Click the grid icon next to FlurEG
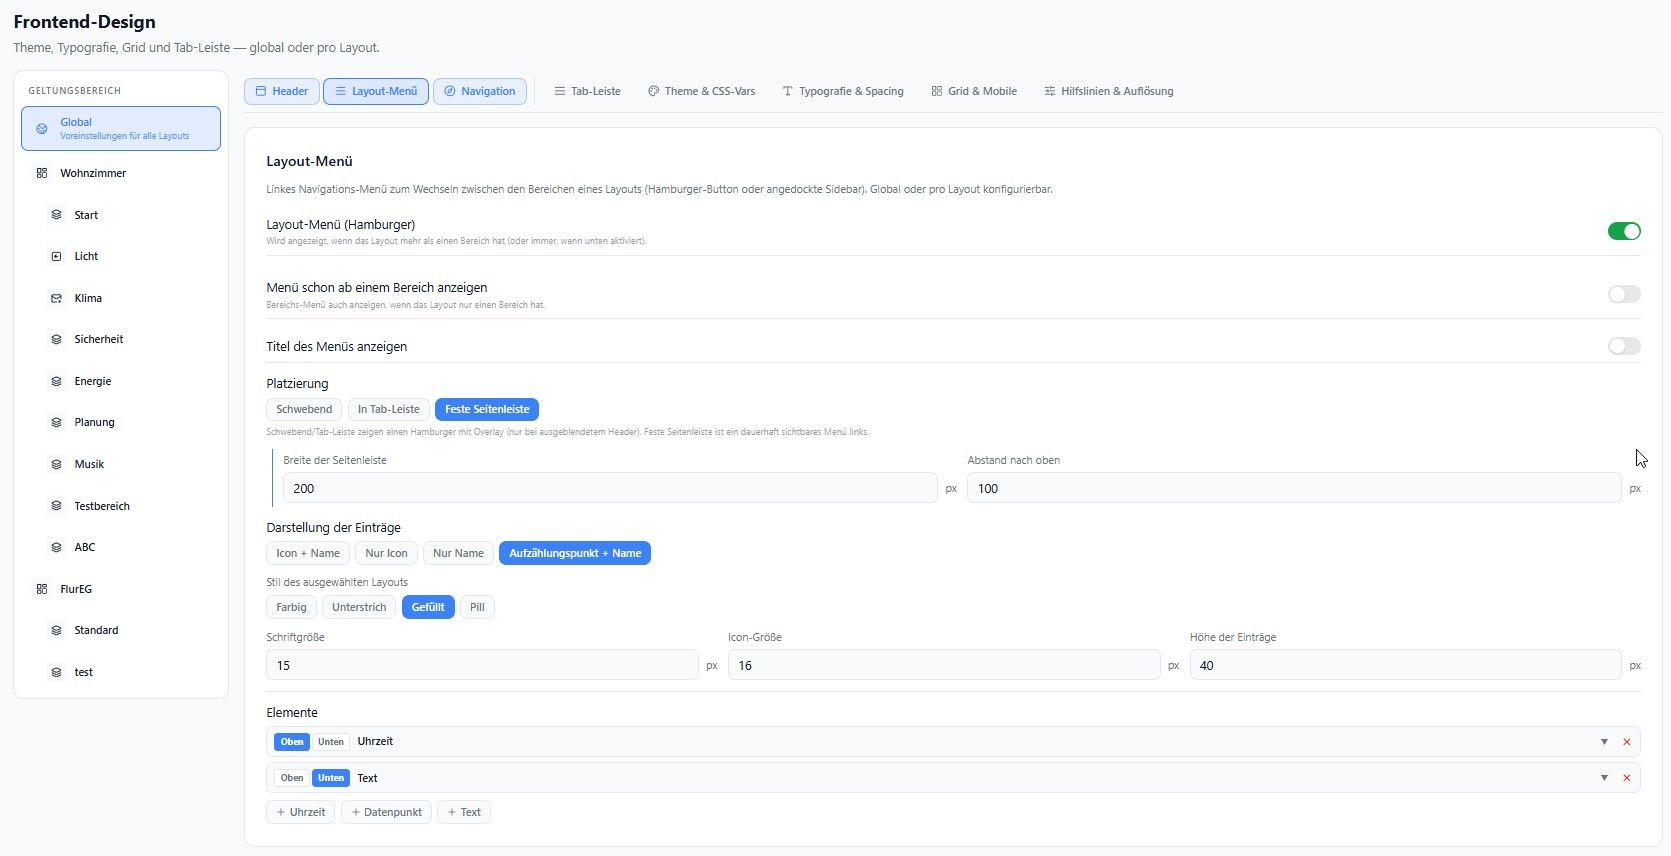Image resolution: width=1671 pixels, height=856 pixels. click(42, 589)
